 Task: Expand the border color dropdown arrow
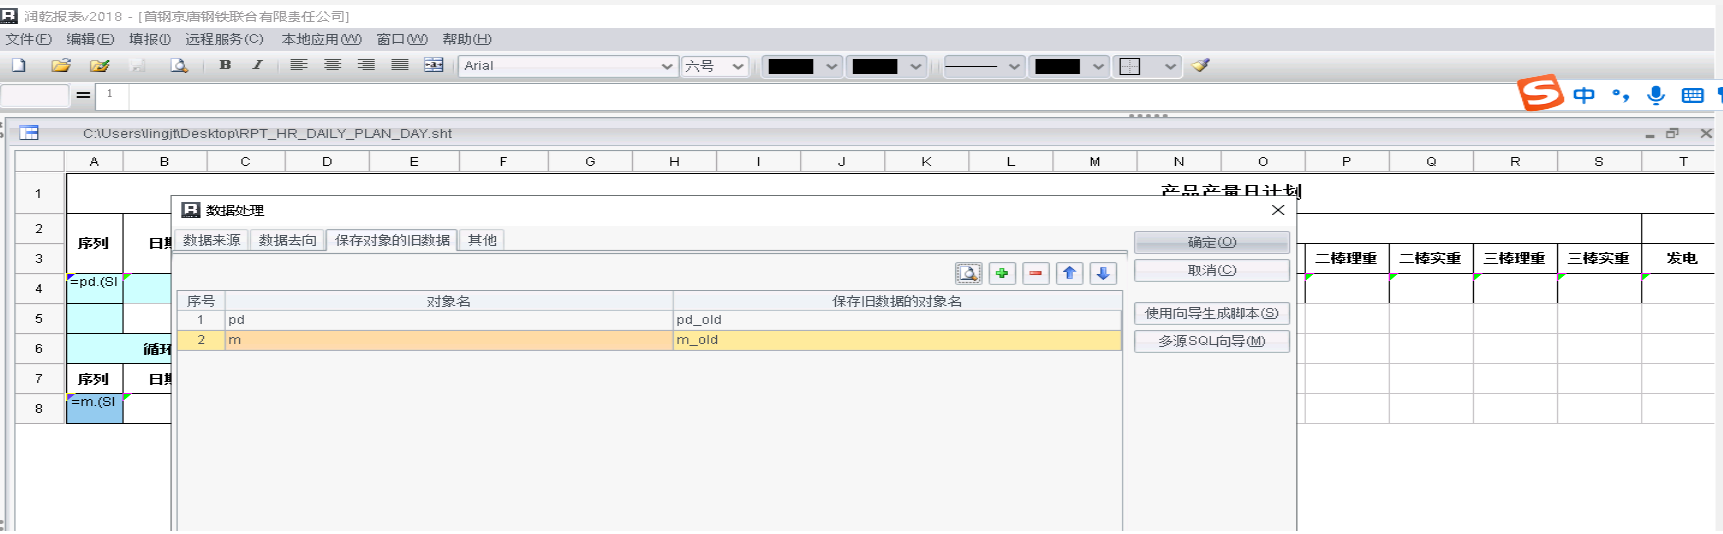(x=1098, y=66)
